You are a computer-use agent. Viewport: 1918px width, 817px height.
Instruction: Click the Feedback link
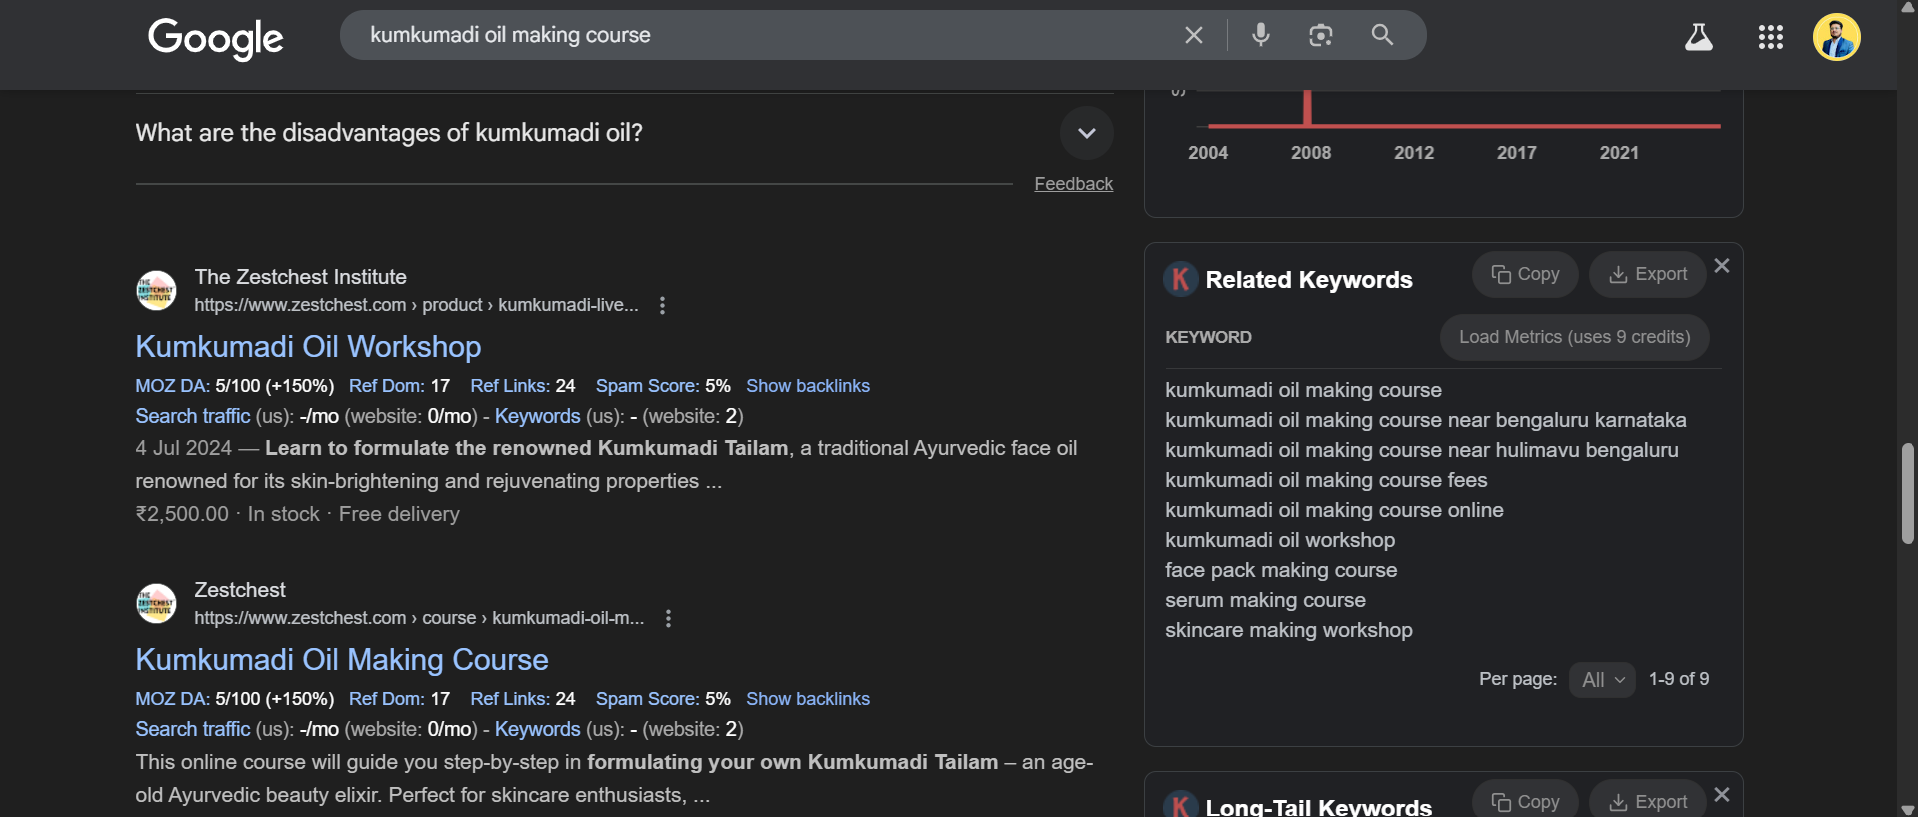1073,184
